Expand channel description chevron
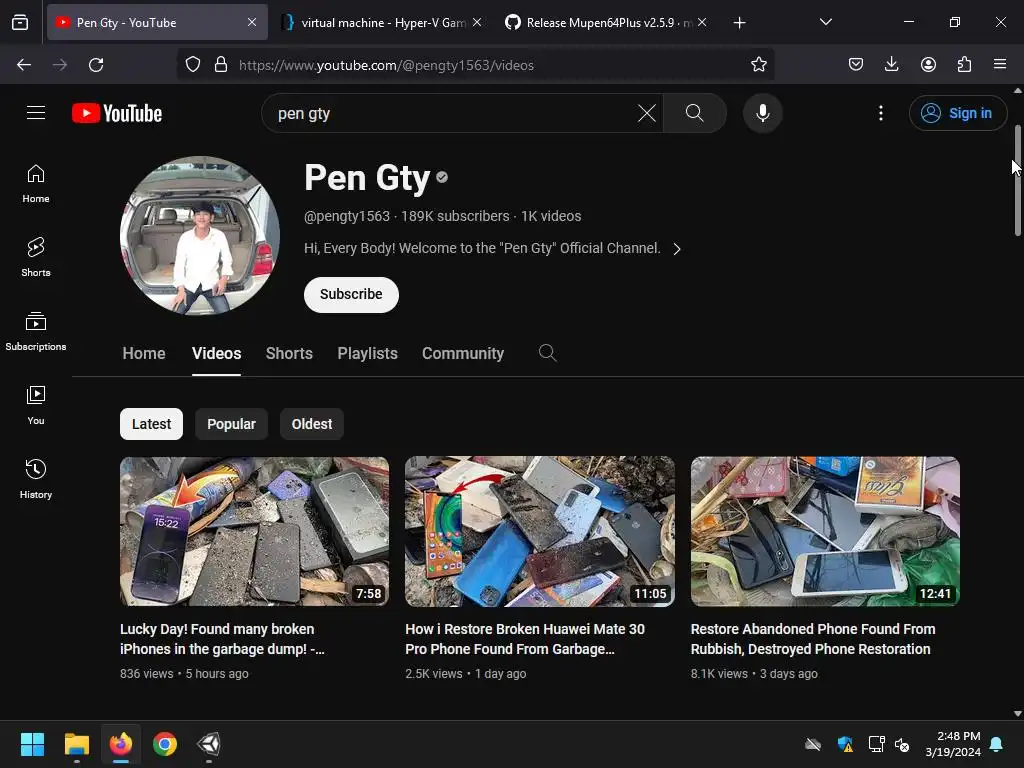The height and width of the screenshot is (768, 1024). [x=677, y=249]
